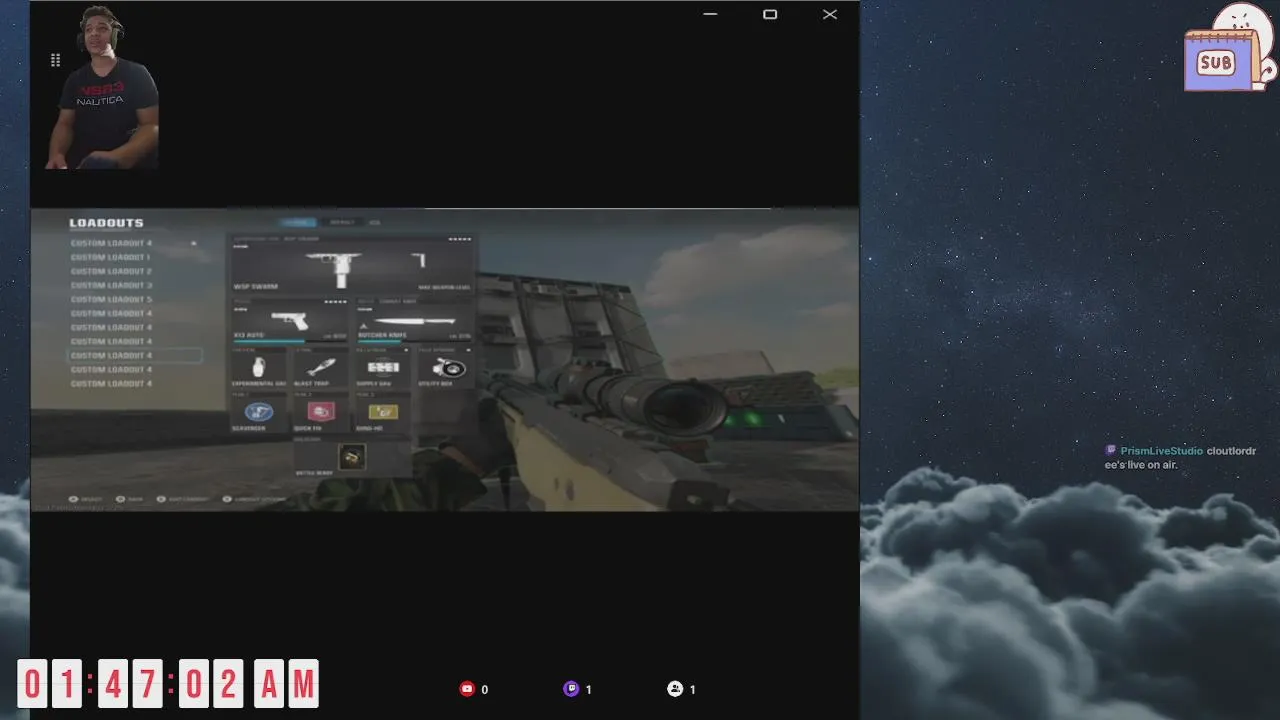Select the X13 Auto pistol card
This screenshot has width=1280, height=720.
pos(290,323)
